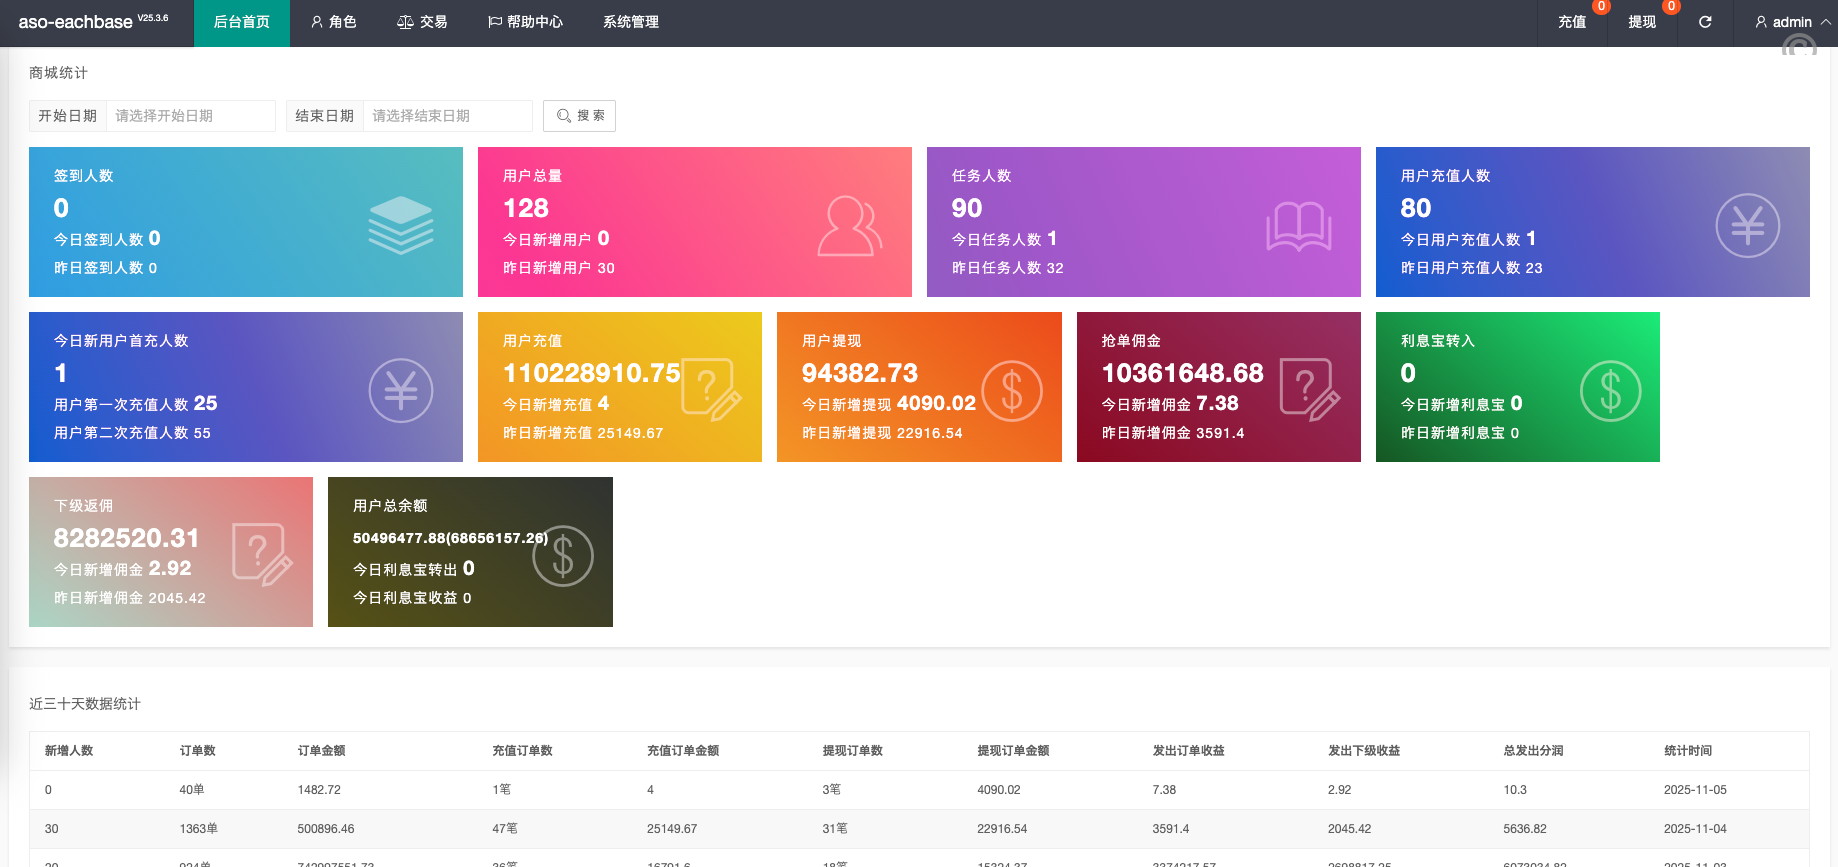Click the dollar icon in 用户提现 card
This screenshot has height=867, width=1838.
pyautogui.click(x=1011, y=390)
